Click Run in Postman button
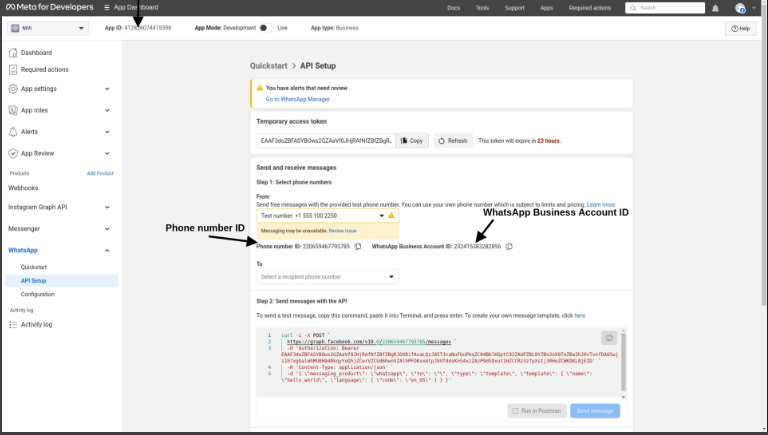768x435 pixels. click(x=537, y=411)
